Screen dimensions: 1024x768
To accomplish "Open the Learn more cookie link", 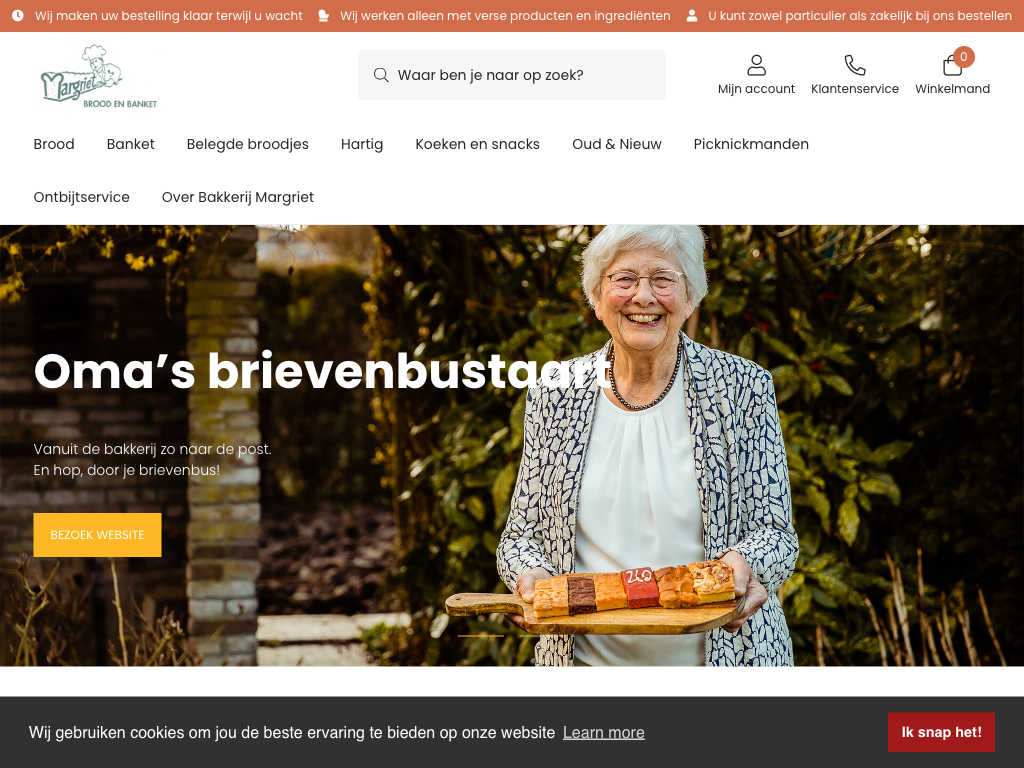I will [603, 733].
